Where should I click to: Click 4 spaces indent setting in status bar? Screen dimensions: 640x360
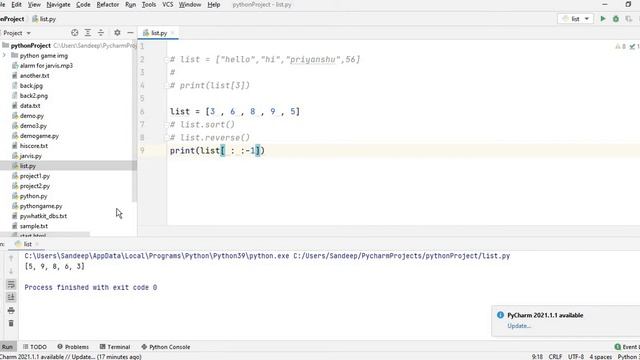click(600, 357)
